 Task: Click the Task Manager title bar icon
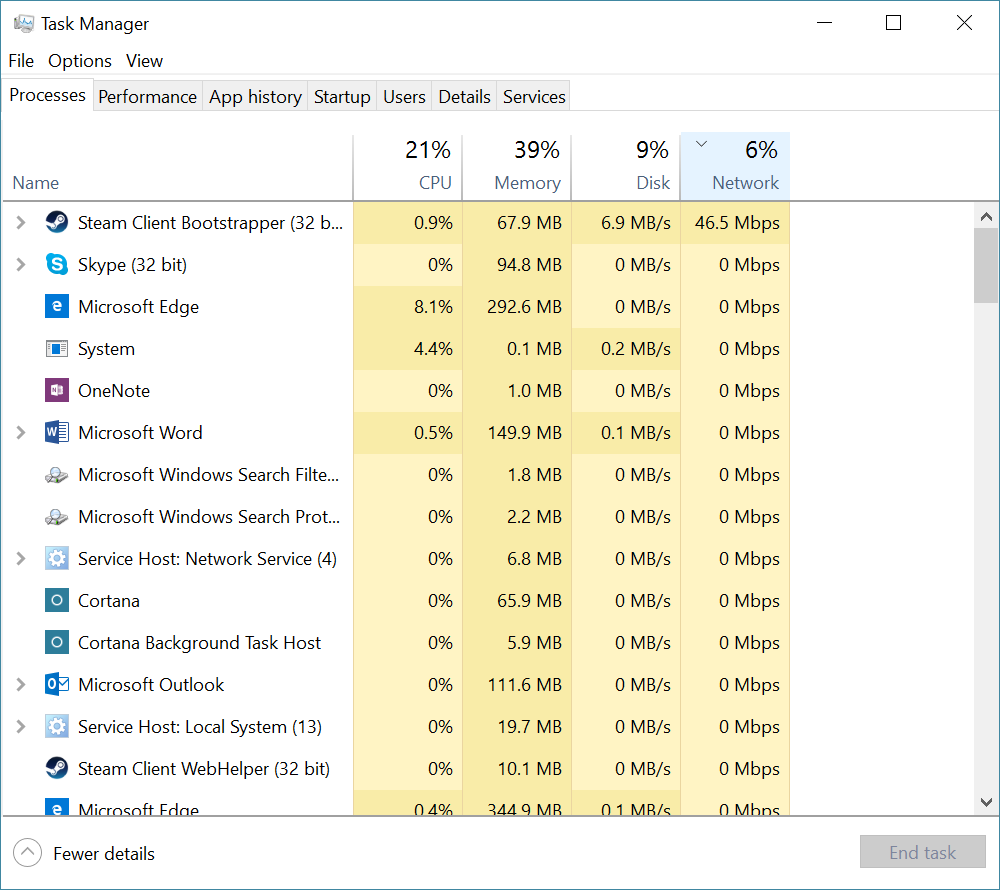click(x=20, y=22)
